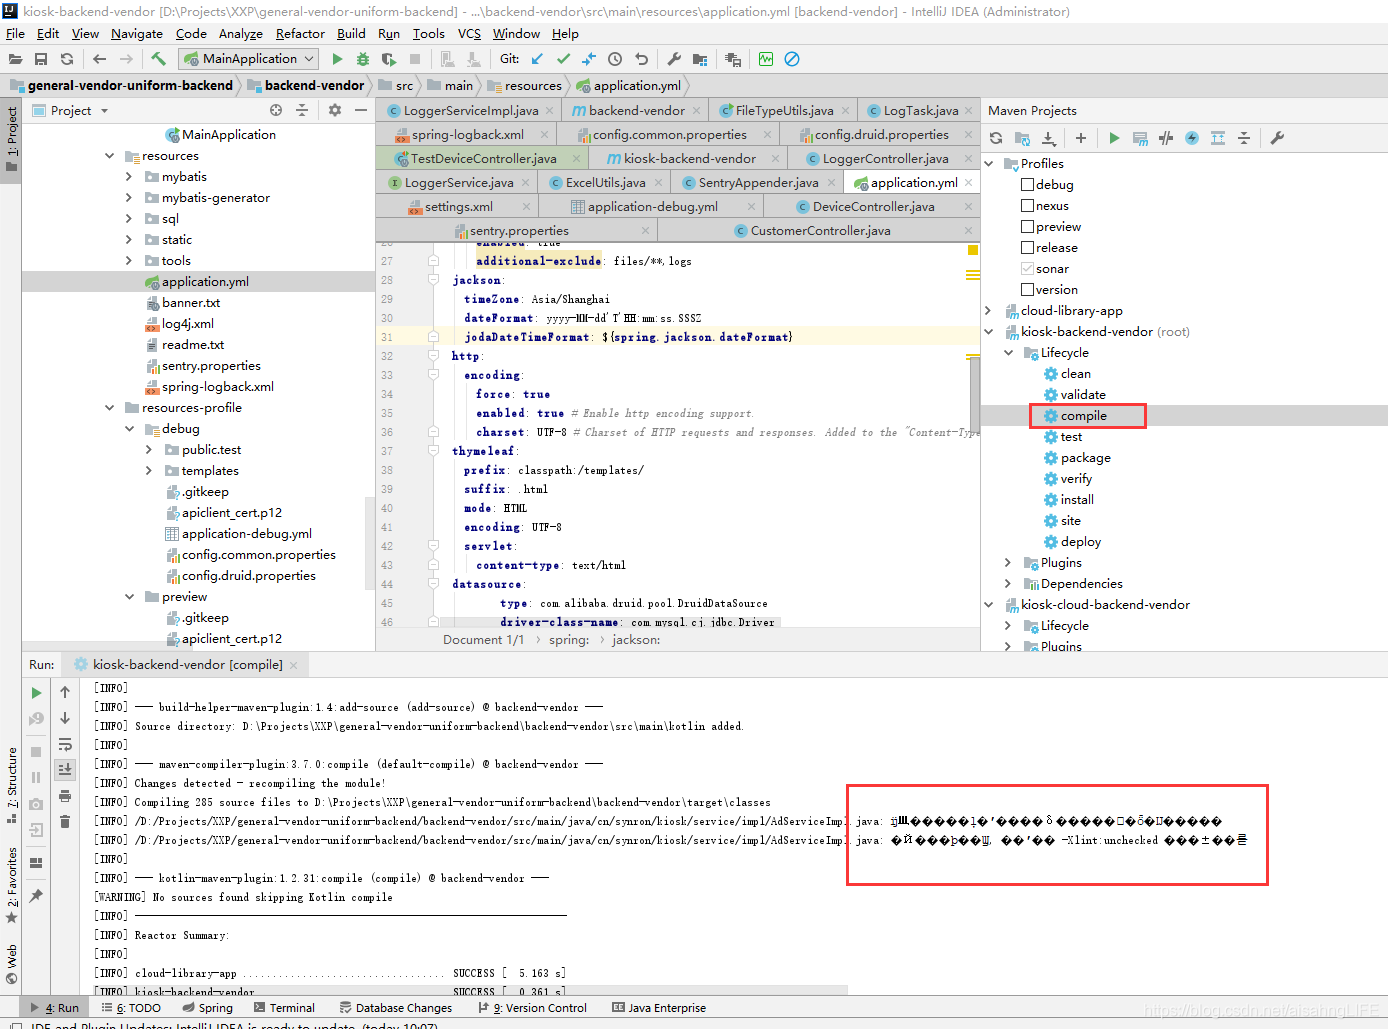1388x1029 pixels.
Task: Expand Dependencies node in Maven panel
Action: pyautogui.click(x=1008, y=583)
